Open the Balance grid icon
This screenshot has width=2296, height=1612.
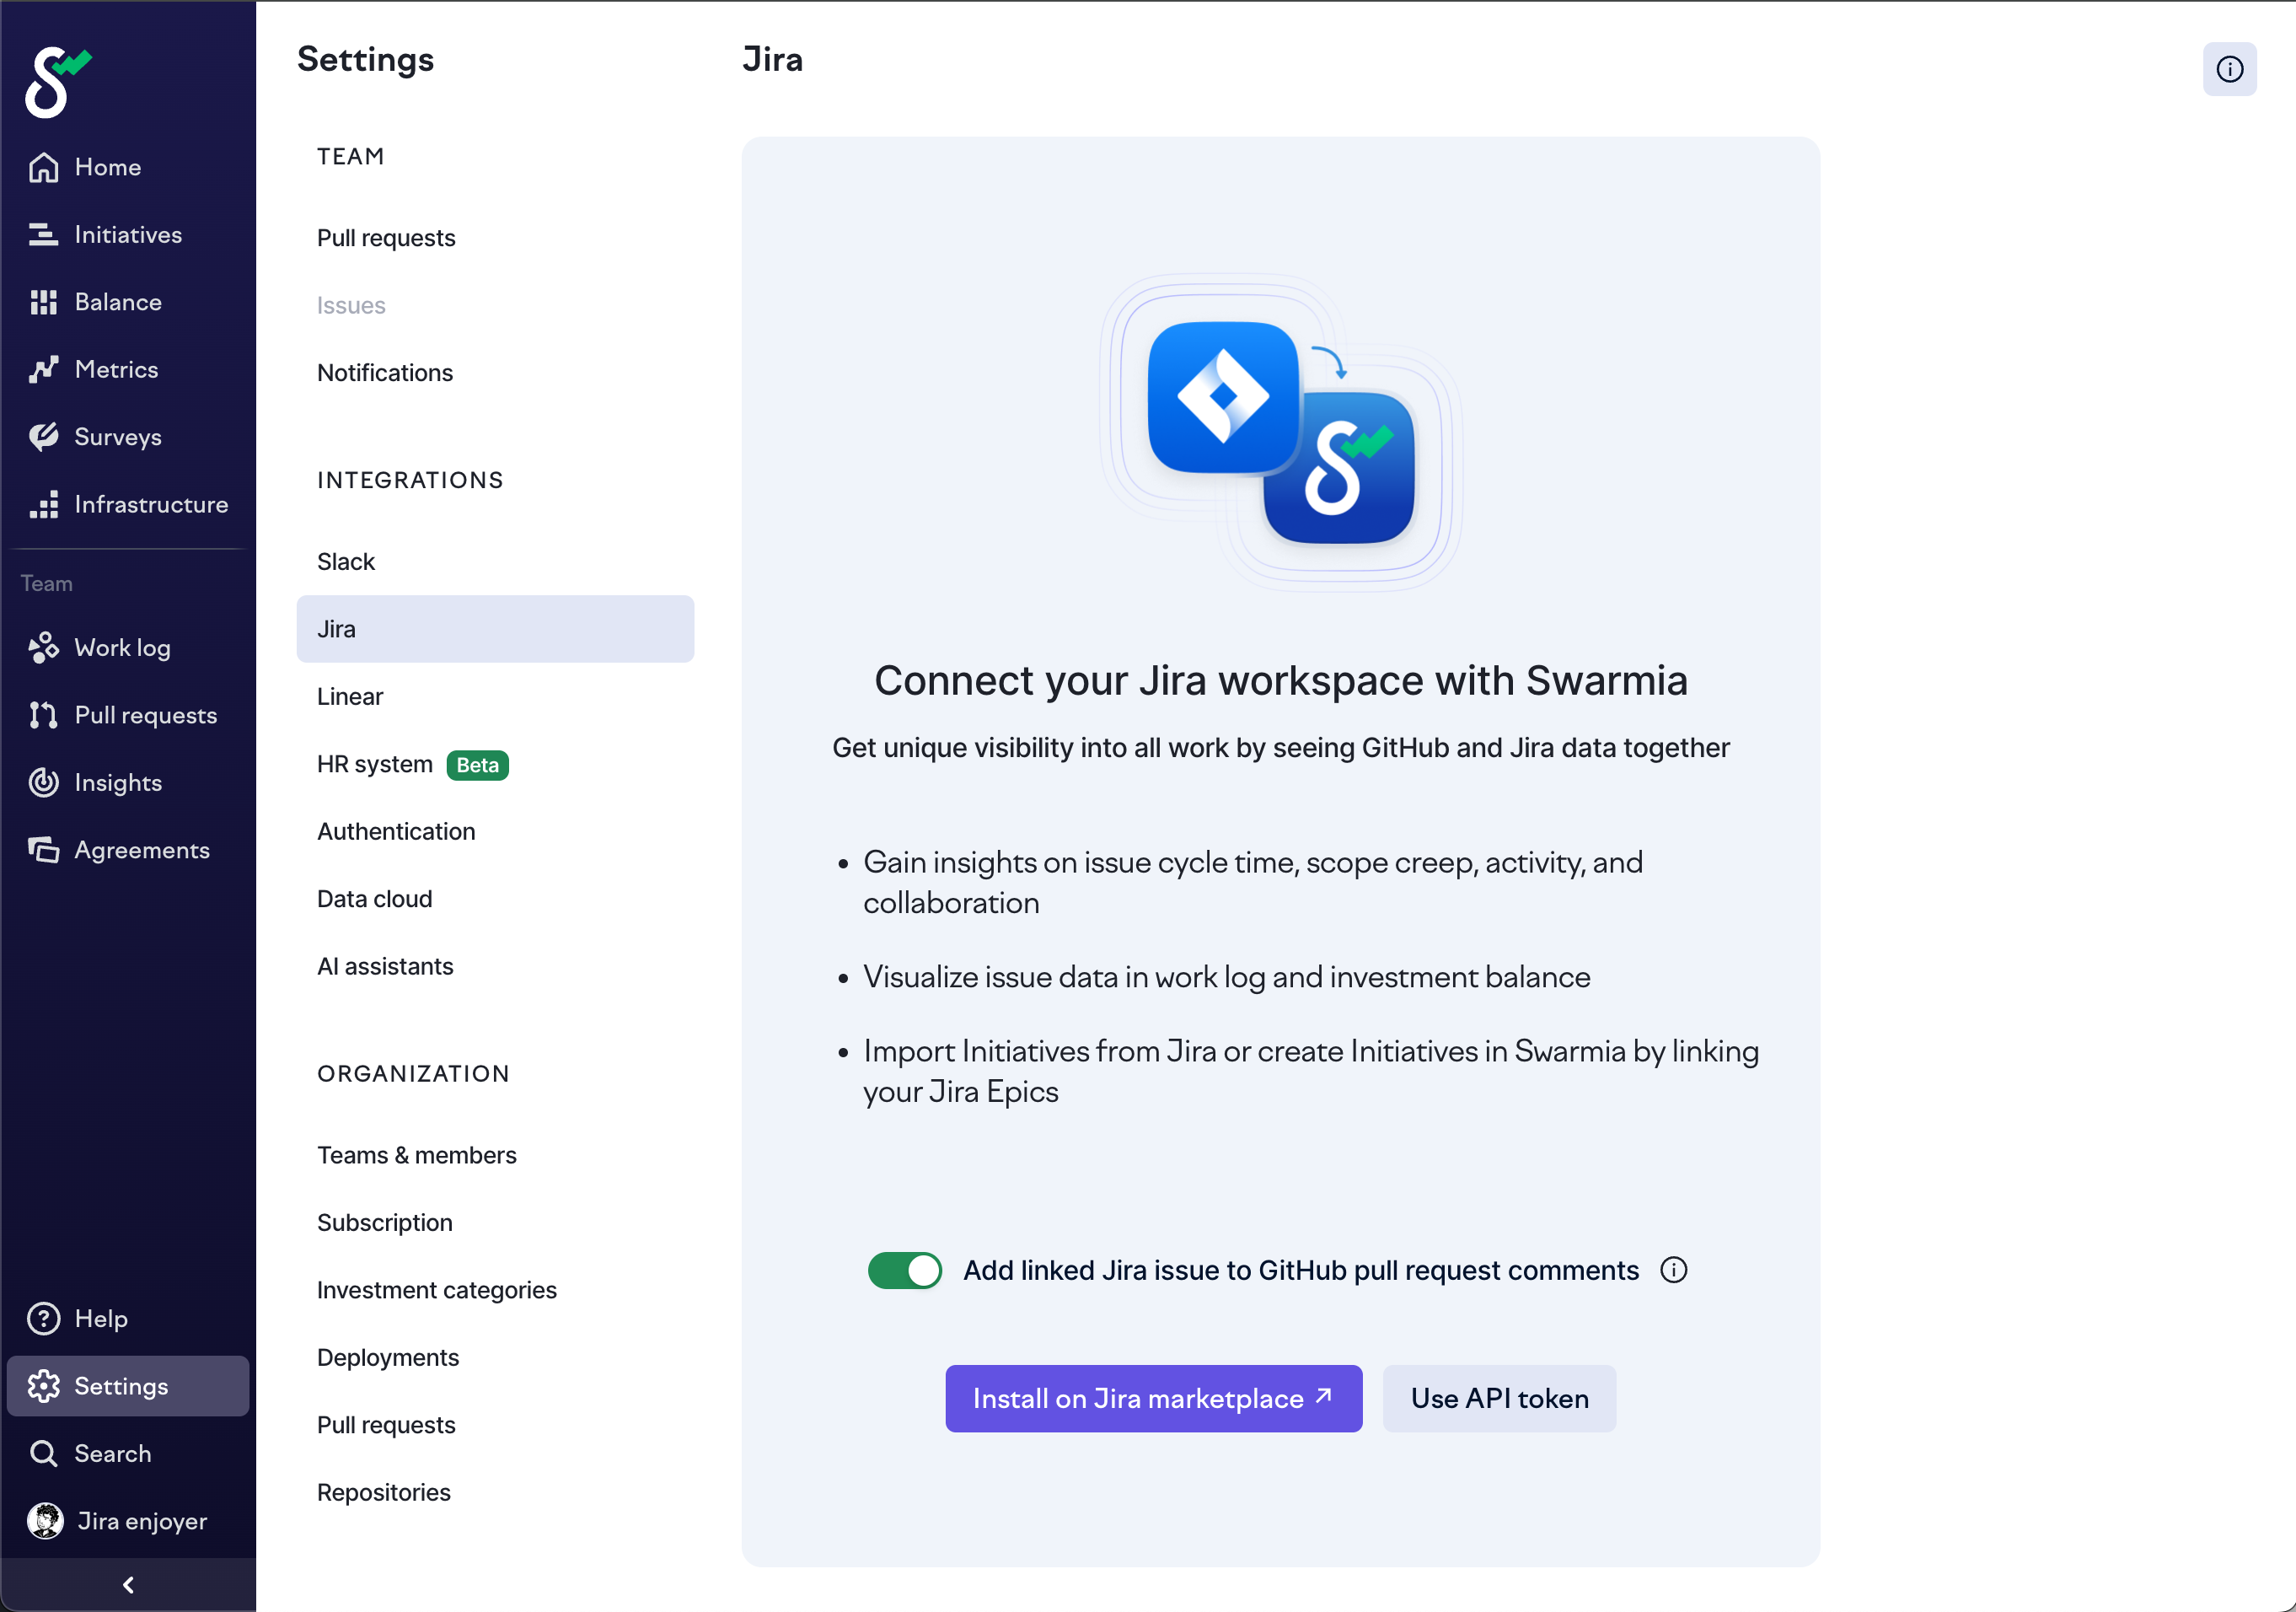(43, 302)
